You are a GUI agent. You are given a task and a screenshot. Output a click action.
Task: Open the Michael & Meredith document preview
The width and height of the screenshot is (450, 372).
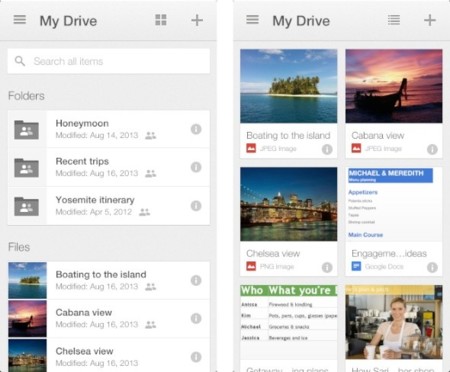tap(394, 204)
